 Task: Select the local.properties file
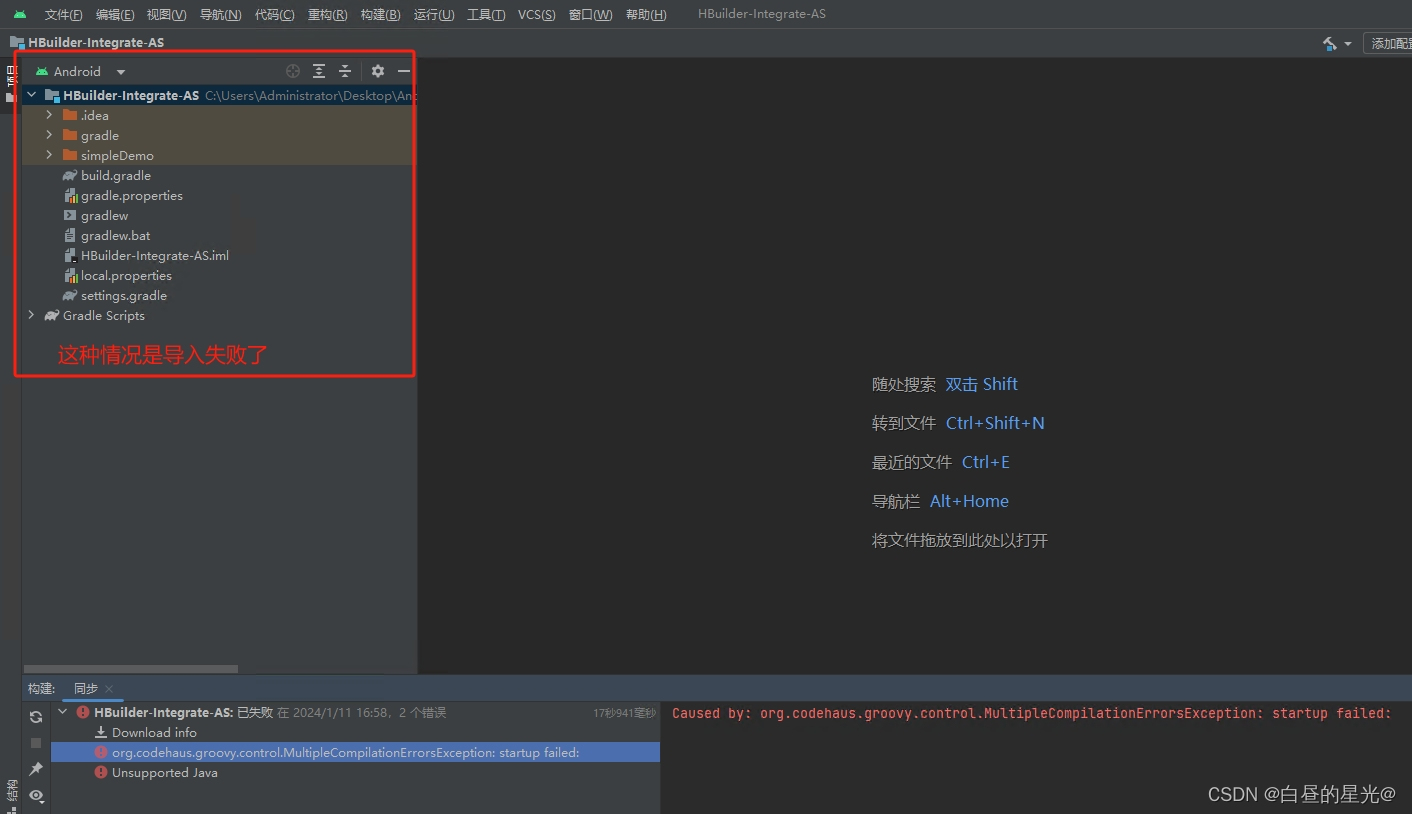coord(126,275)
